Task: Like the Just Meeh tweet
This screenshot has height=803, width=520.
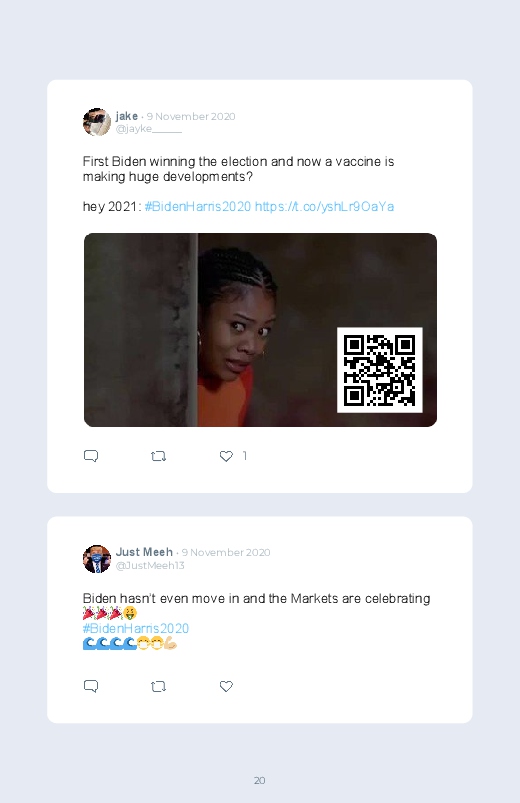Action: point(226,686)
